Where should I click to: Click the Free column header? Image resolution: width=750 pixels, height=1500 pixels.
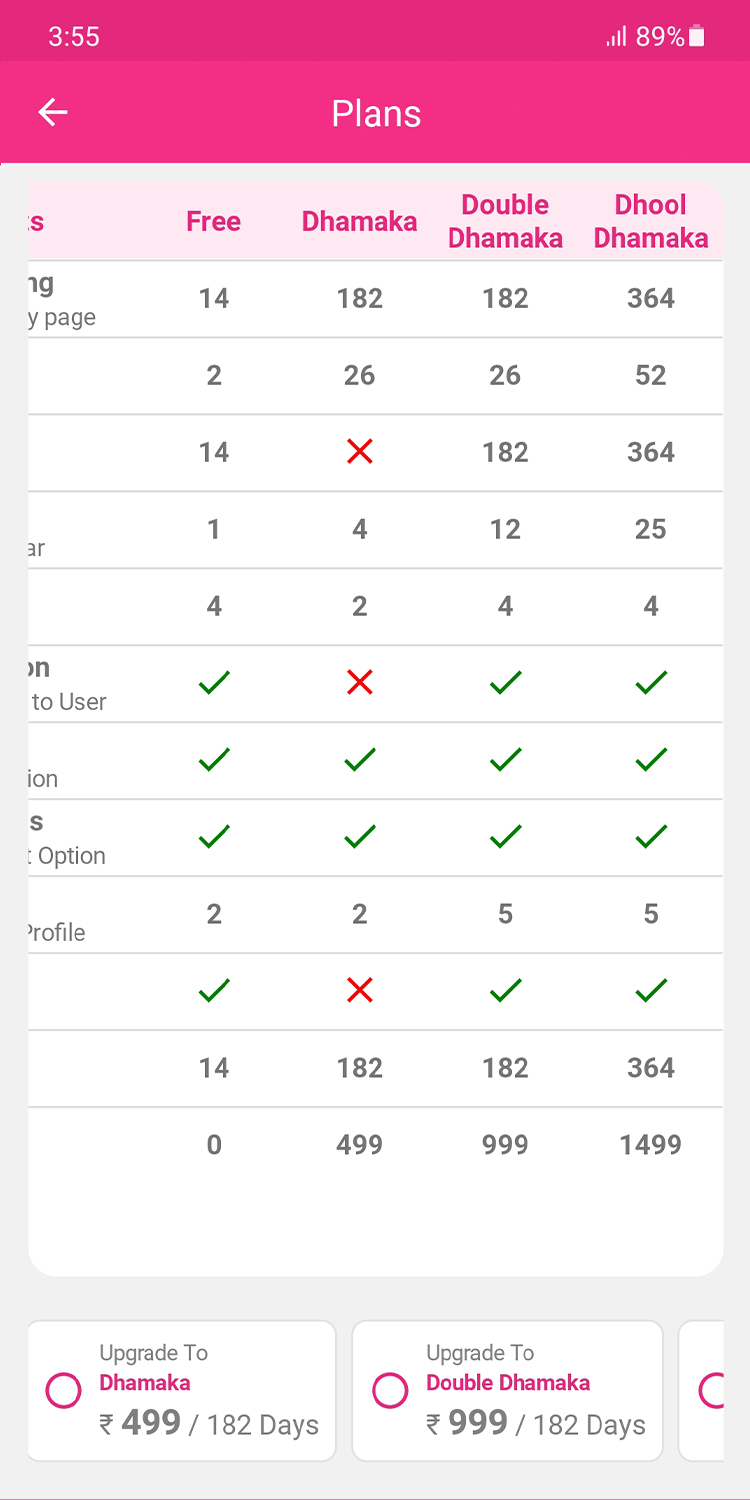tap(213, 221)
